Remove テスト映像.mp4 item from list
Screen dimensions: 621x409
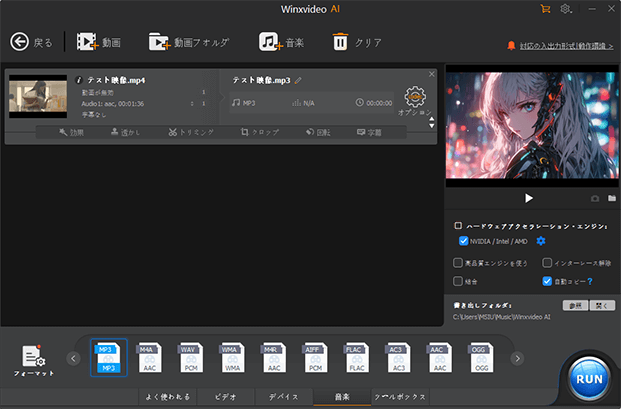point(432,74)
